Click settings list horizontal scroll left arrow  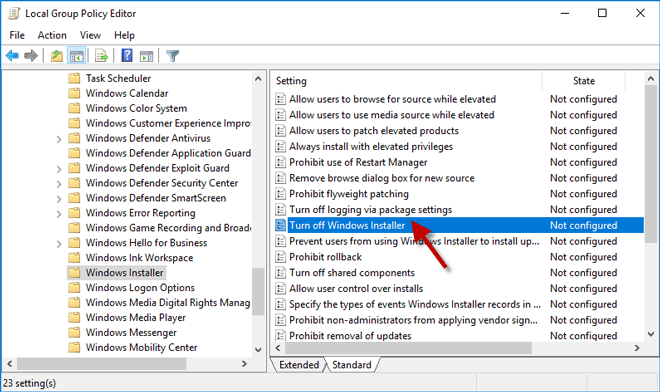(278, 348)
